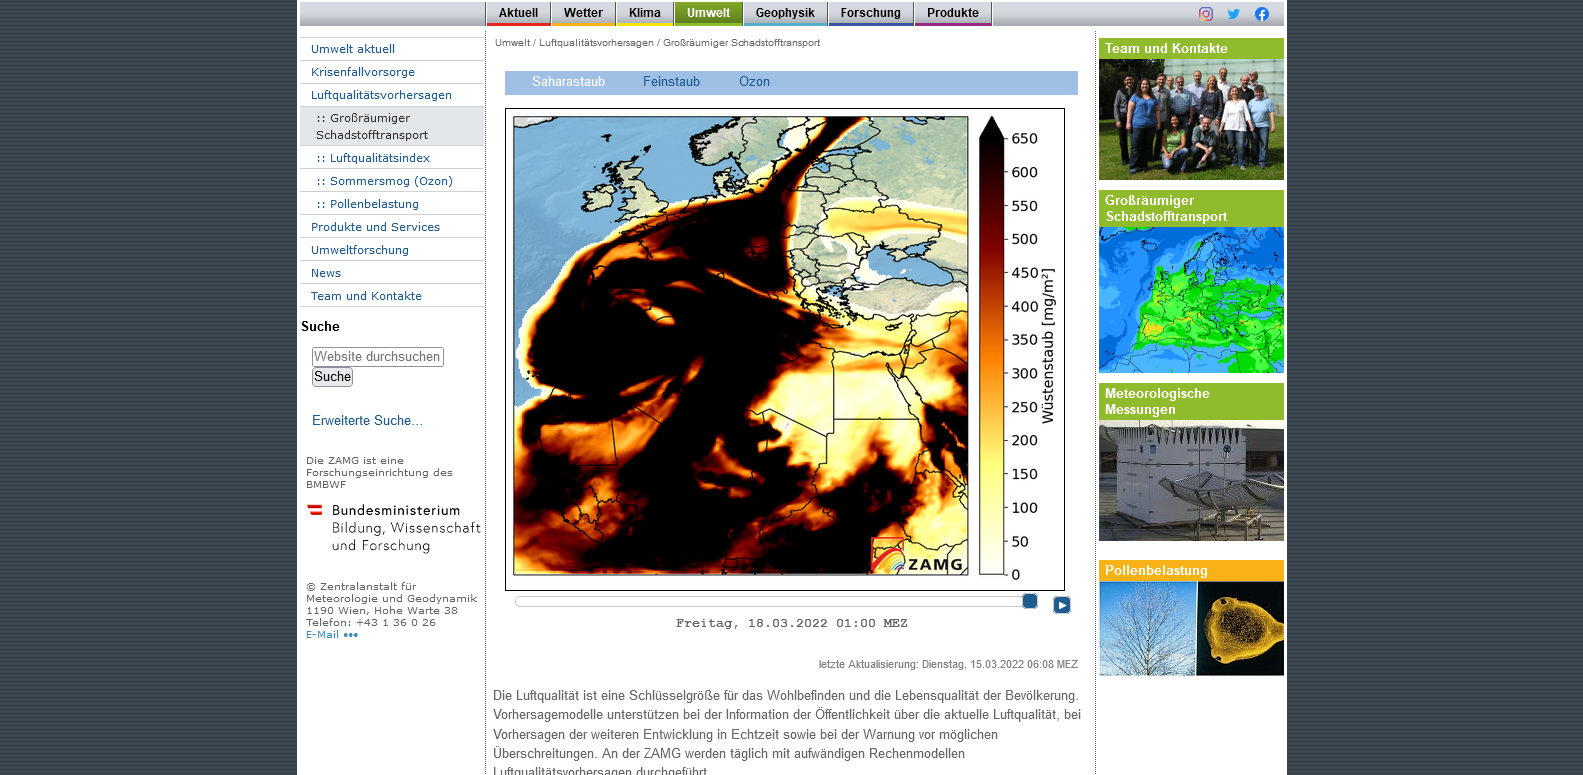
Task: Switch to the Feinstaub tab
Action: 671,82
